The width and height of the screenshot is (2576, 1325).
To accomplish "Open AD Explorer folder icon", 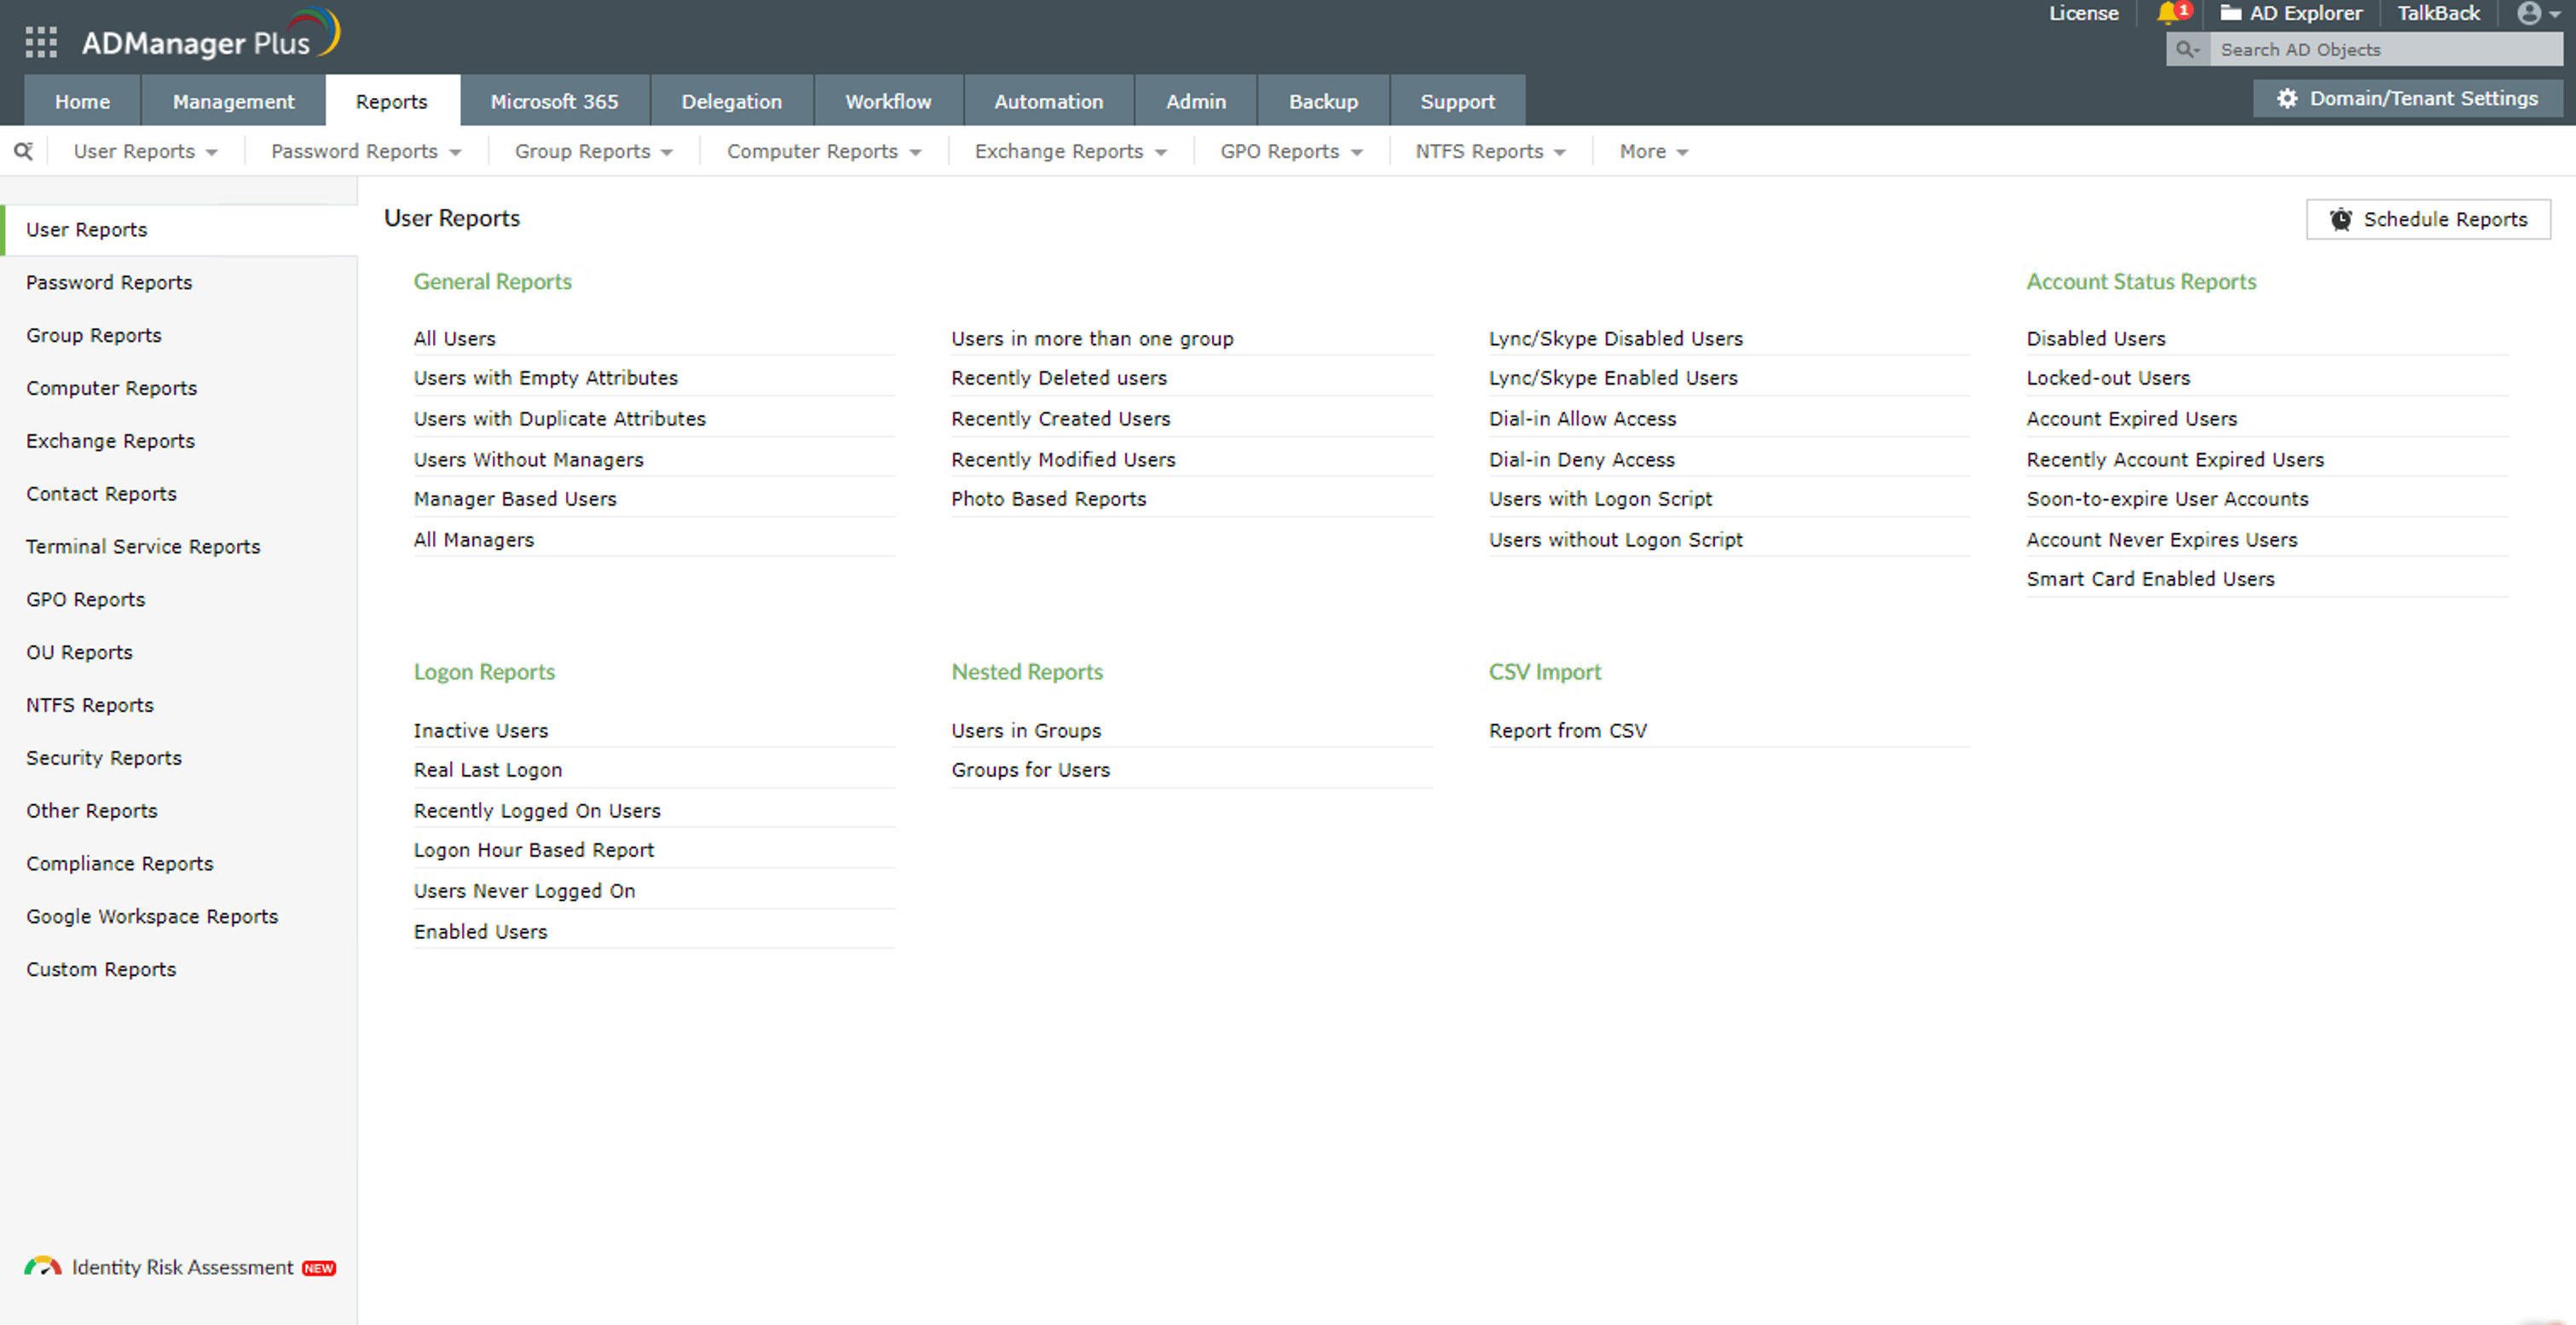I will pos(2230,13).
